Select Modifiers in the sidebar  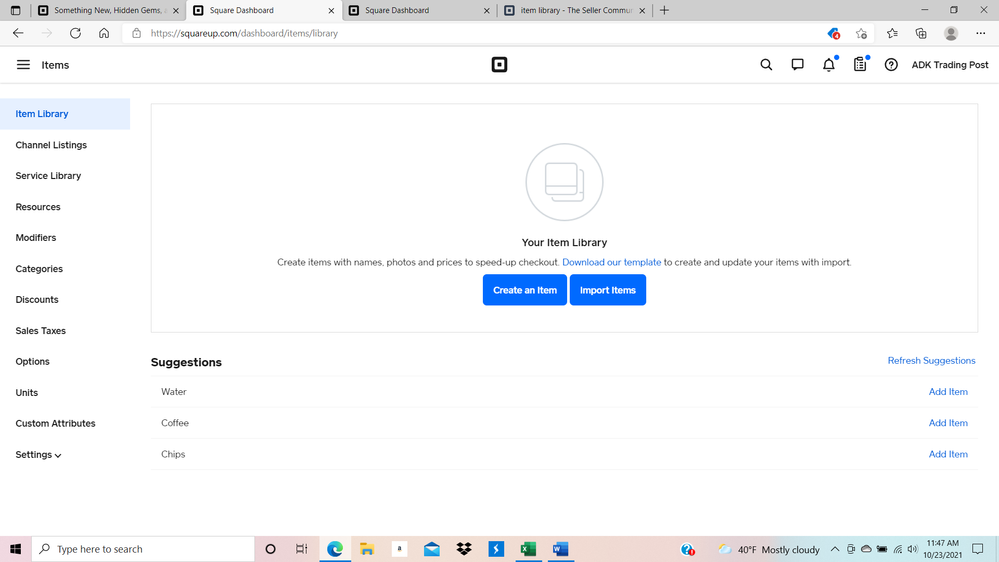(x=36, y=238)
